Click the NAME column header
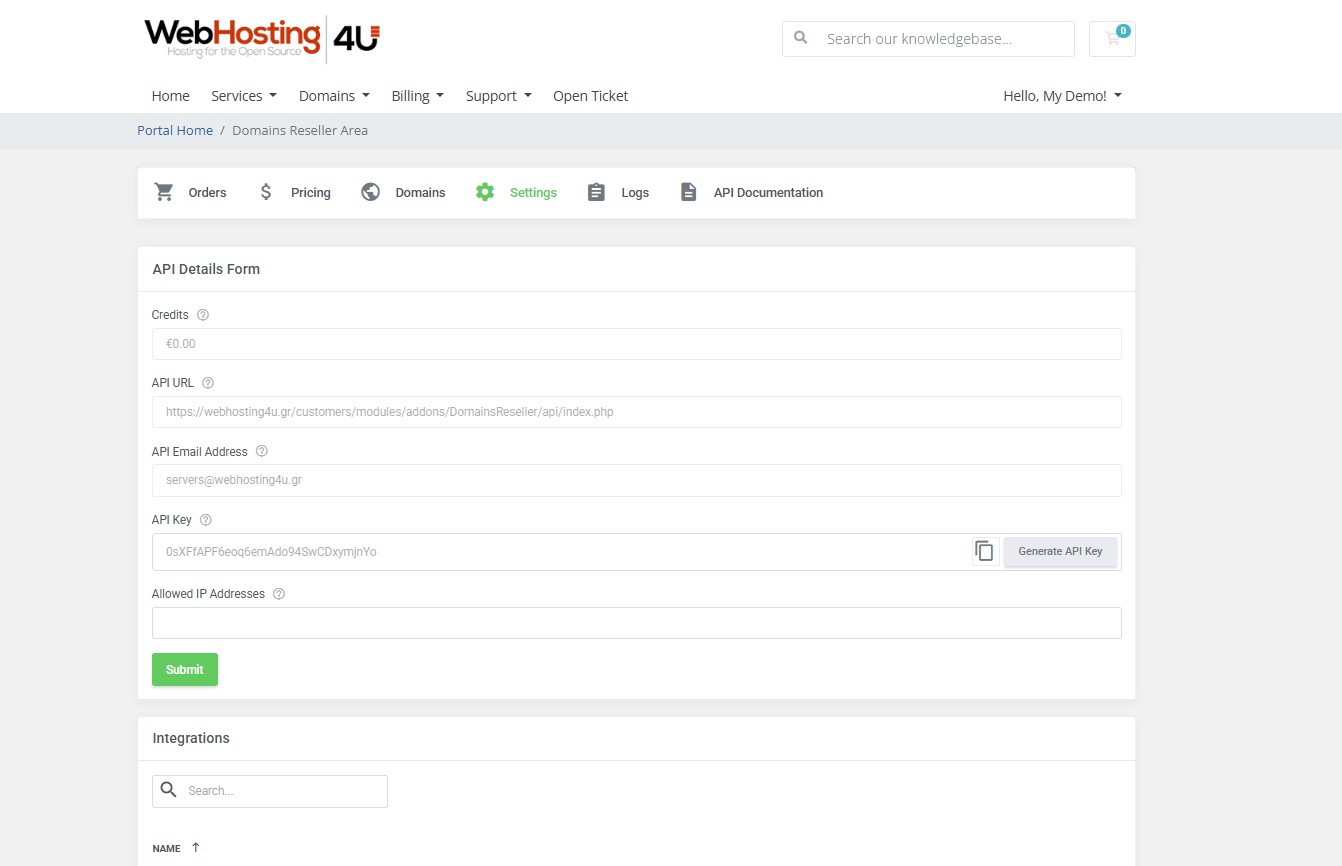The width and height of the screenshot is (1342, 866). pos(166,848)
